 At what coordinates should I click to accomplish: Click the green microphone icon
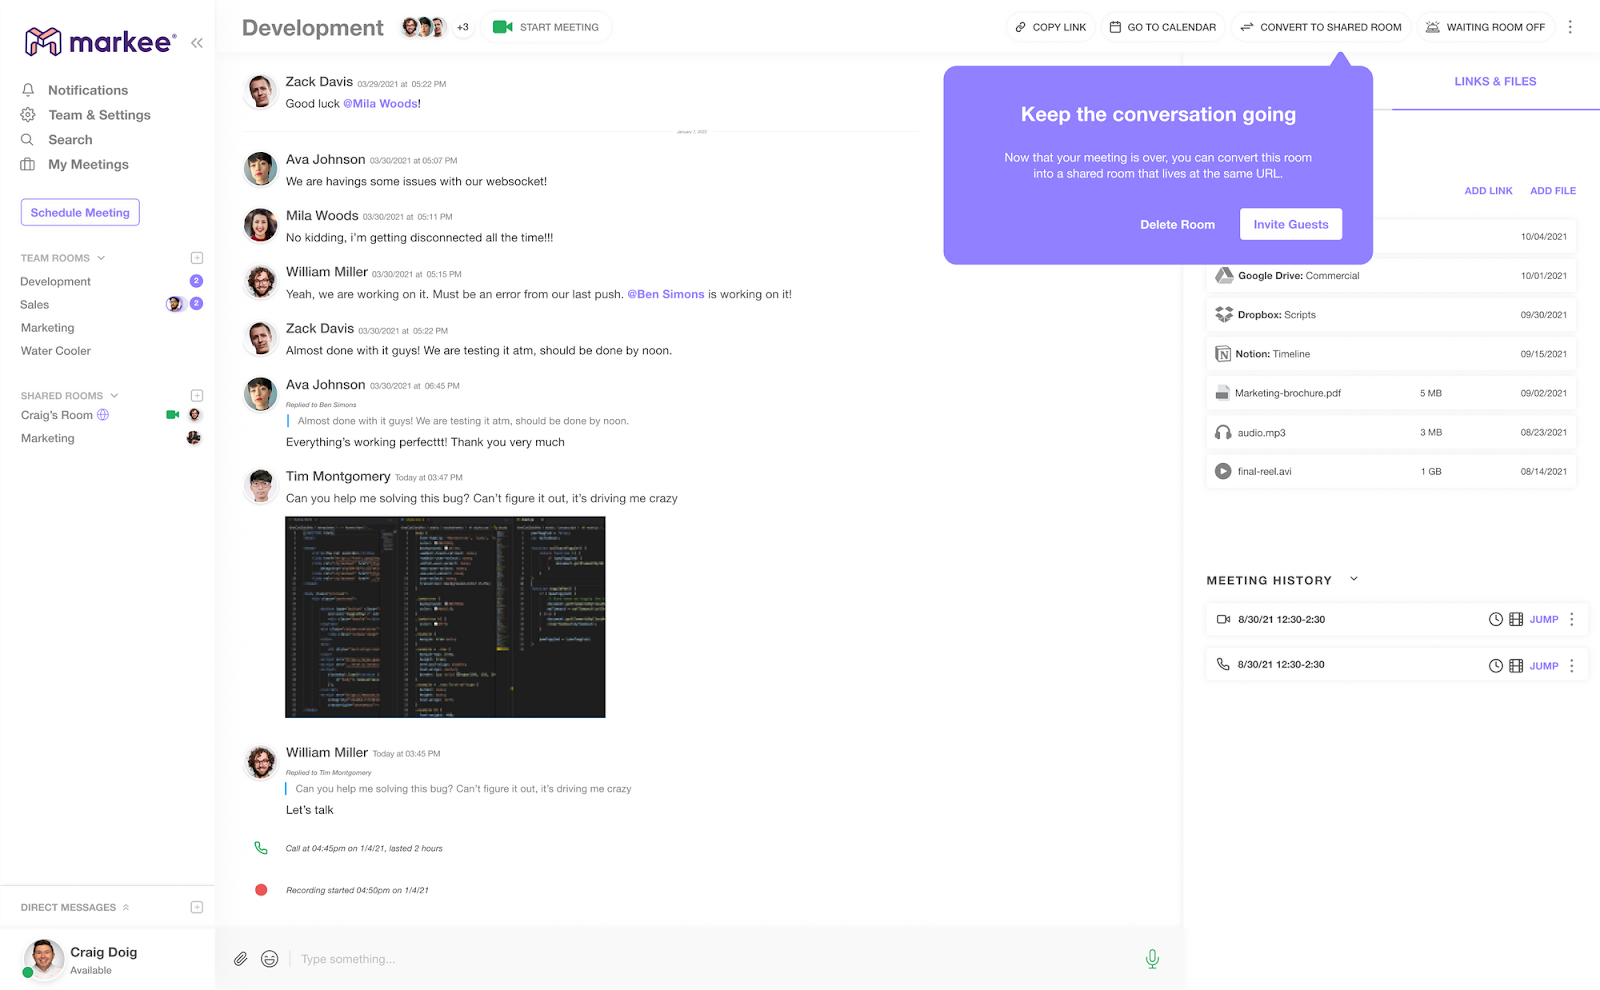click(x=1152, y=959)
